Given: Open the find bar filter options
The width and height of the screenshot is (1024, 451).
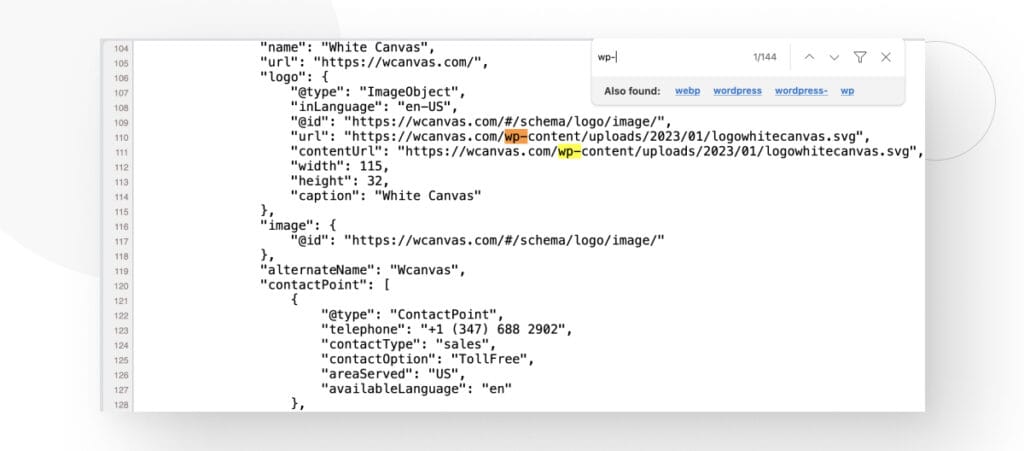Looking at the screenshot, I should (x=860, y=58).
